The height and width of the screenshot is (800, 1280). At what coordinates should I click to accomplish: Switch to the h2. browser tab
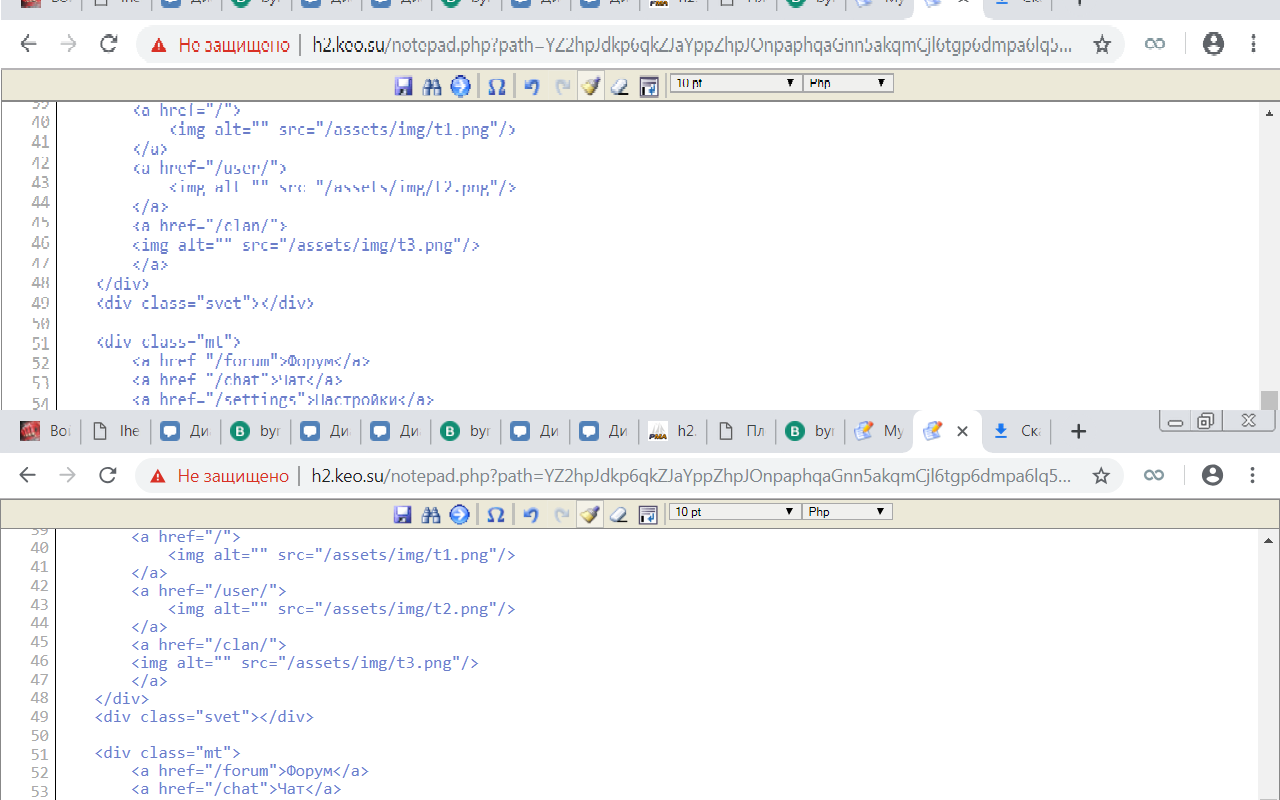point(673,431)
